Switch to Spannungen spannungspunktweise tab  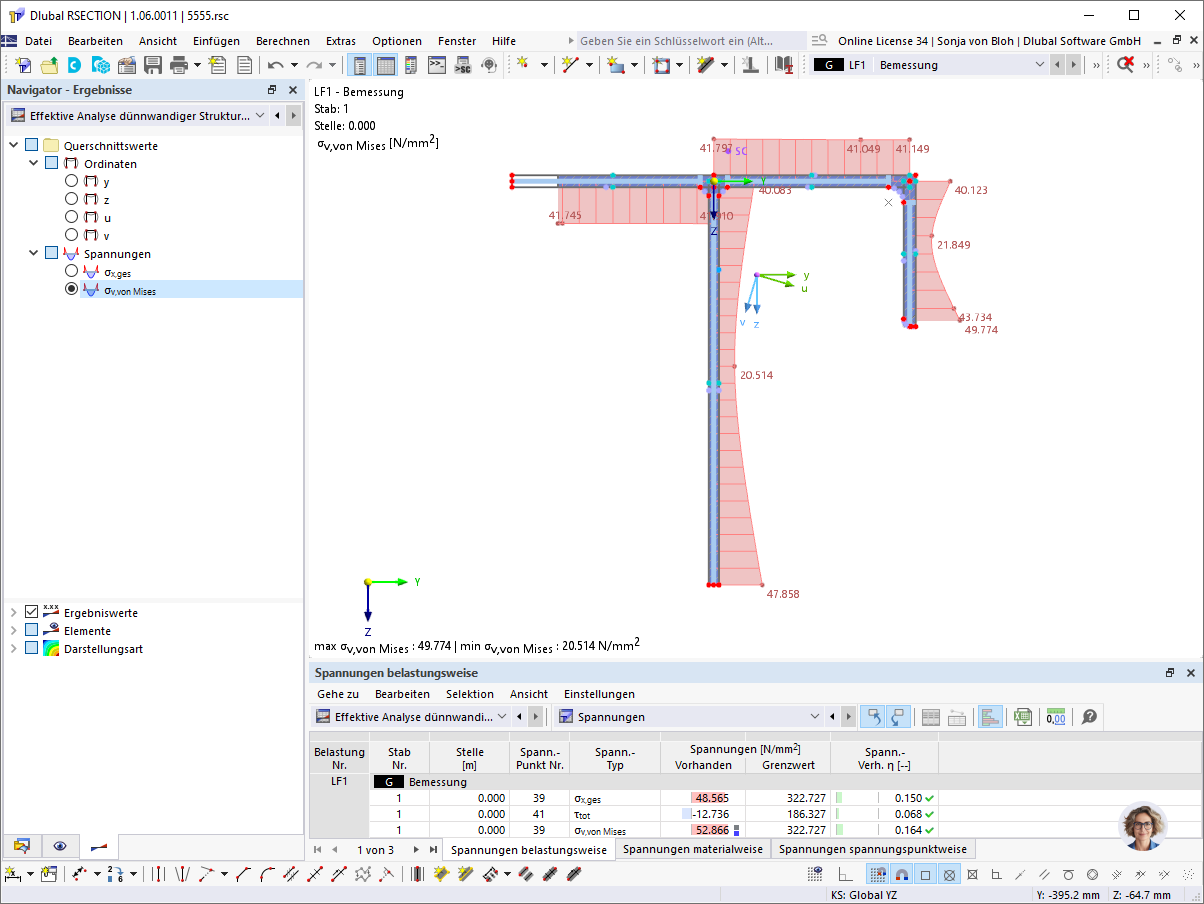point(873,849)
